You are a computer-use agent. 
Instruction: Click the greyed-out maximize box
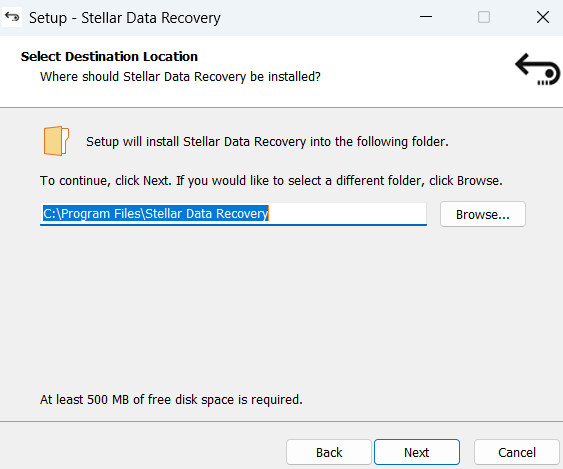tap(484, 17)
